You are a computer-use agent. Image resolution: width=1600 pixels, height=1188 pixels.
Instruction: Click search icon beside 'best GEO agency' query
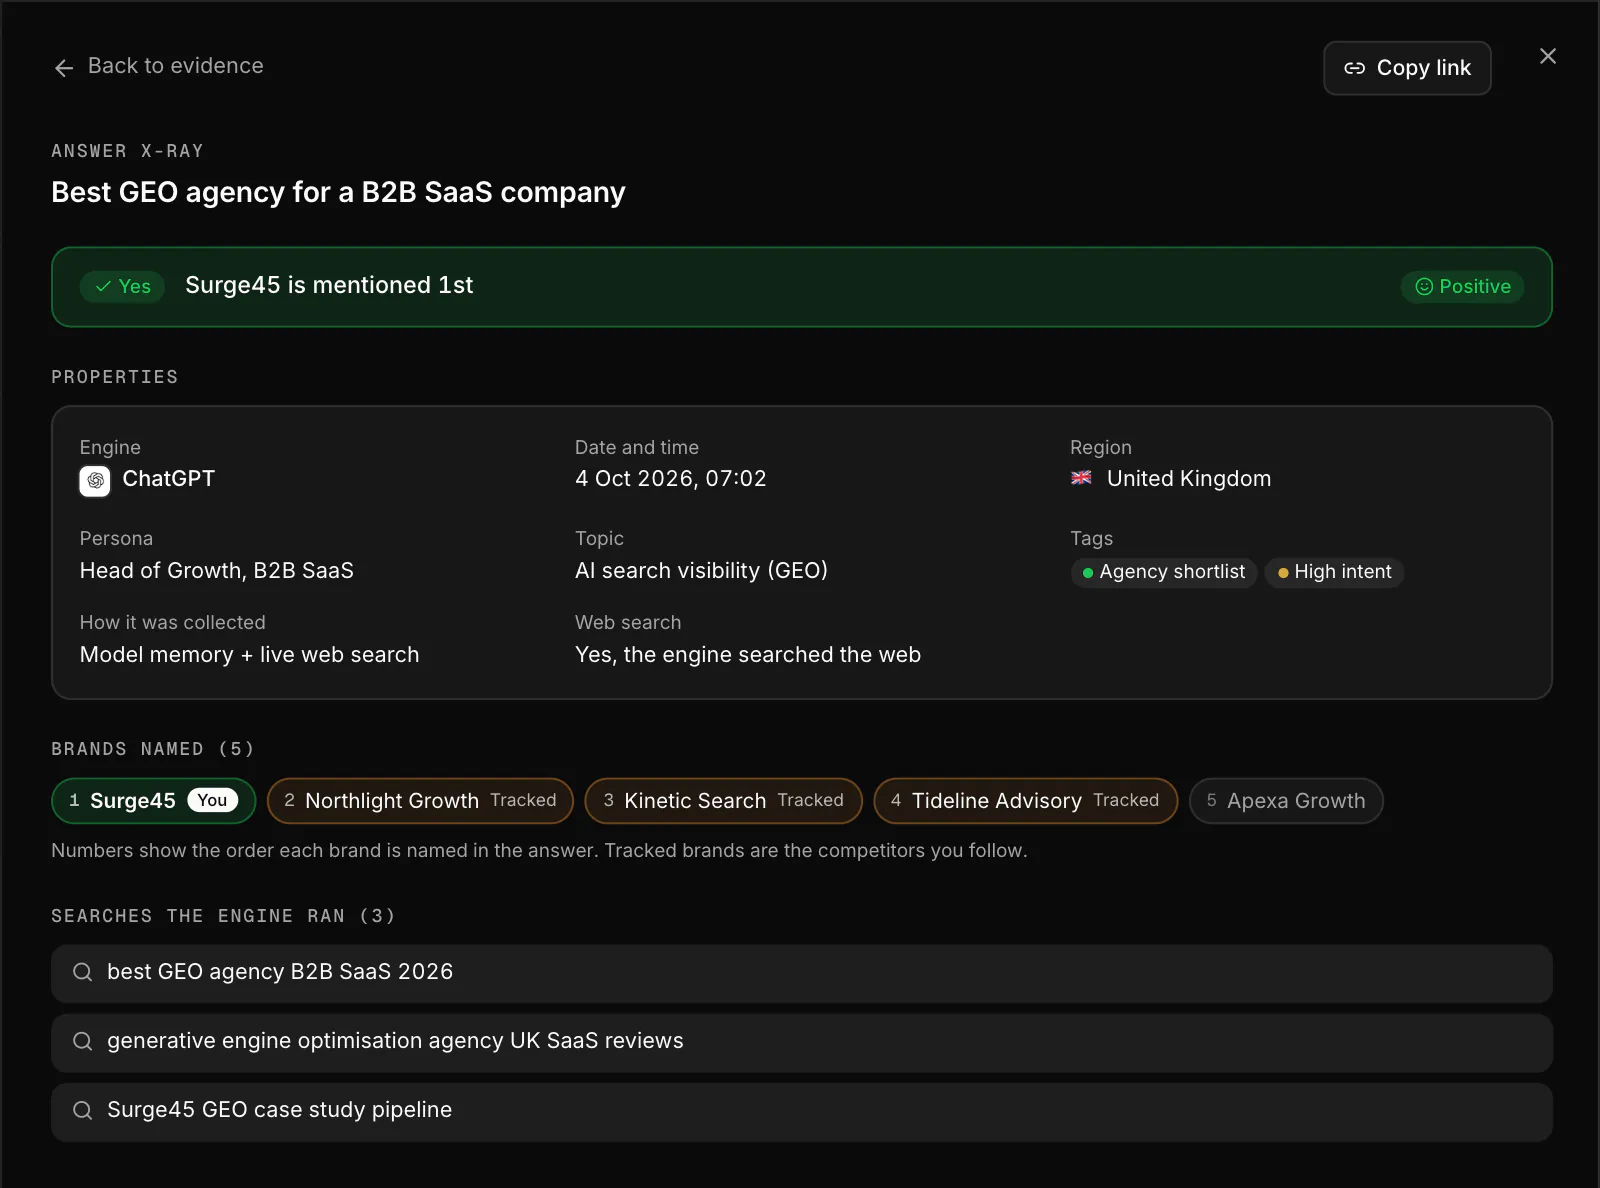tap(83, 972)
